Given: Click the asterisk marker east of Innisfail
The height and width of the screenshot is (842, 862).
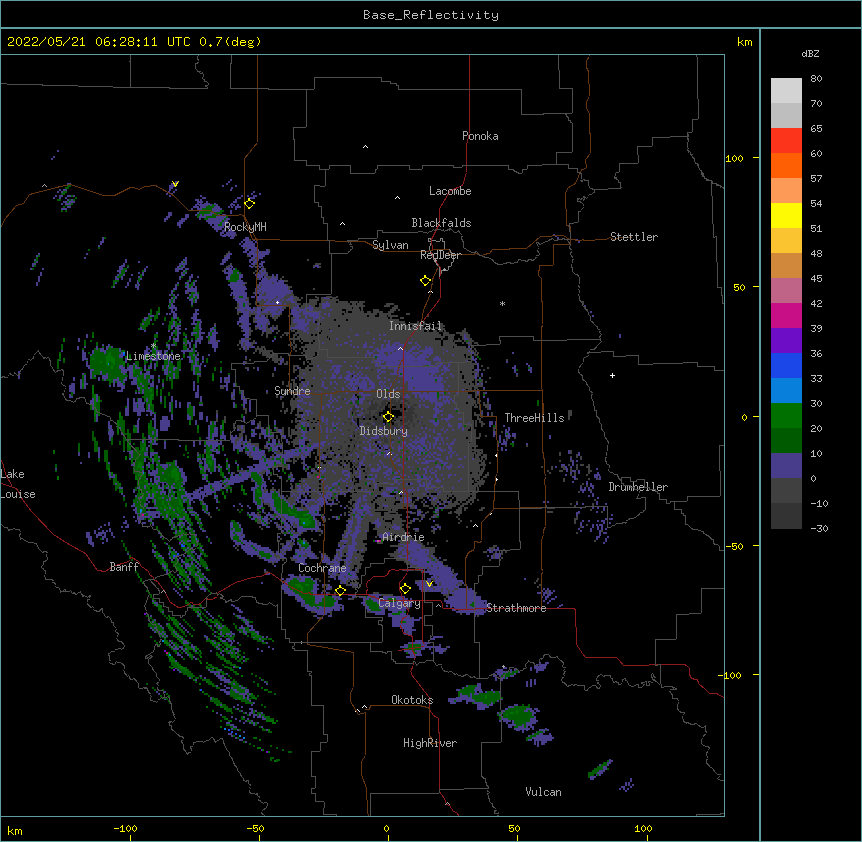Looking at the screenshot, I should (x=502, y=303).
